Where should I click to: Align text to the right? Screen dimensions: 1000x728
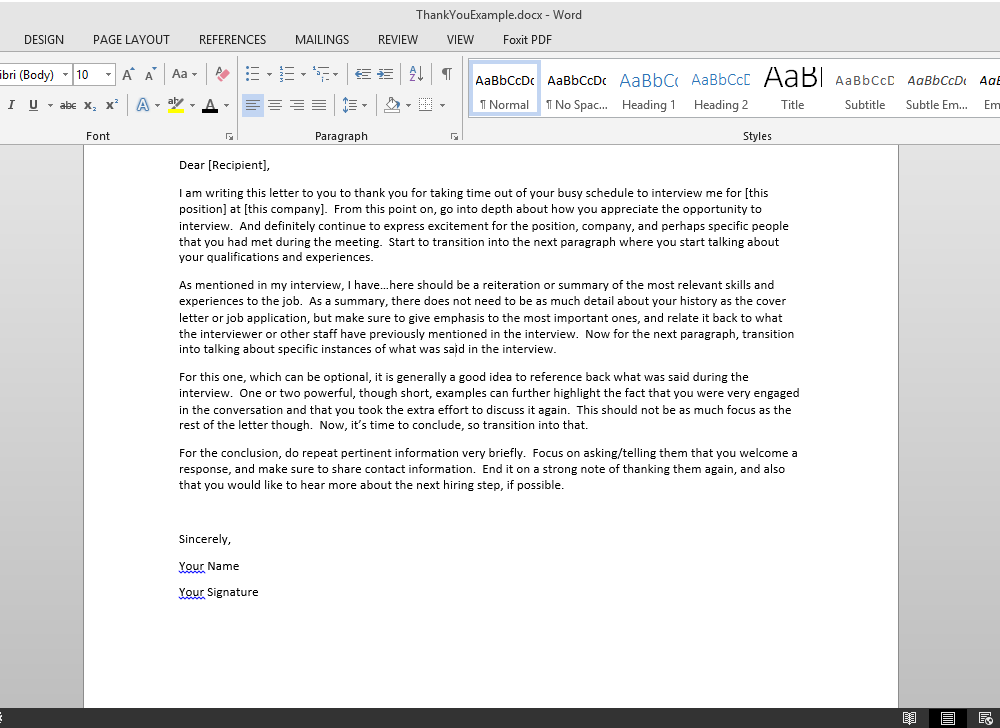pyautogui.click(x=297, y=105)
